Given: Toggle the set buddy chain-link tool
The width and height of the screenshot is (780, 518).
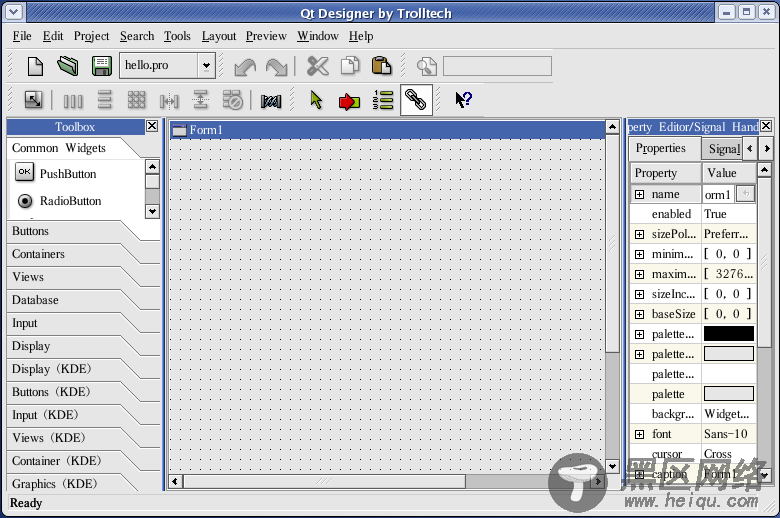Looking at the screenshot, I should 416,100.
